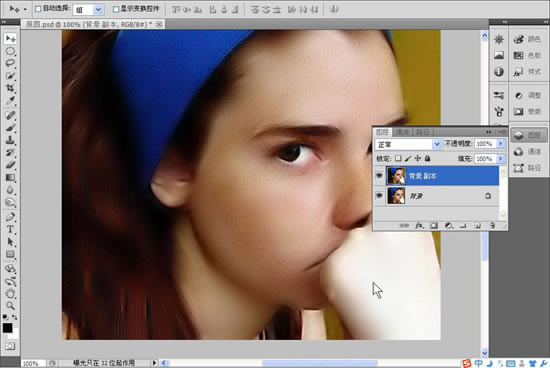Open the 组 auto-select dropdown

[x=99, y=10]
